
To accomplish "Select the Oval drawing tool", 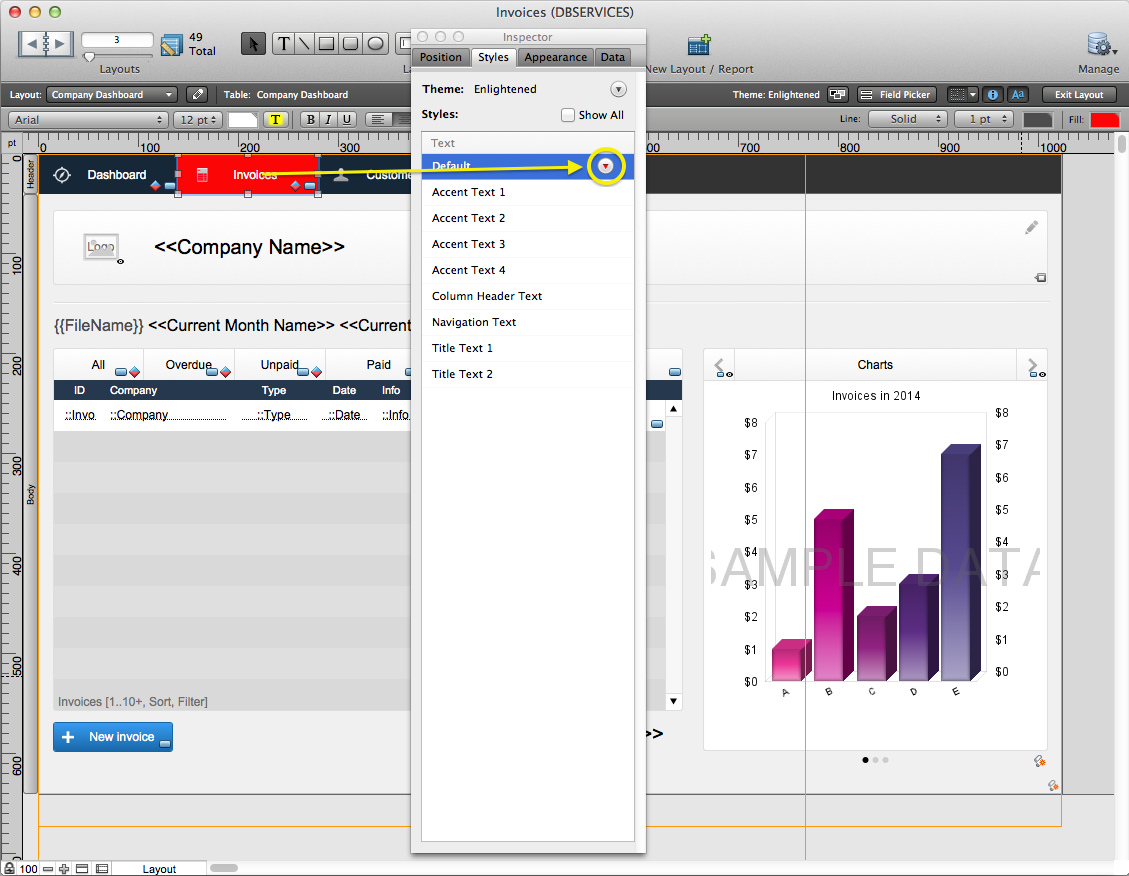I will coord(377,44).
